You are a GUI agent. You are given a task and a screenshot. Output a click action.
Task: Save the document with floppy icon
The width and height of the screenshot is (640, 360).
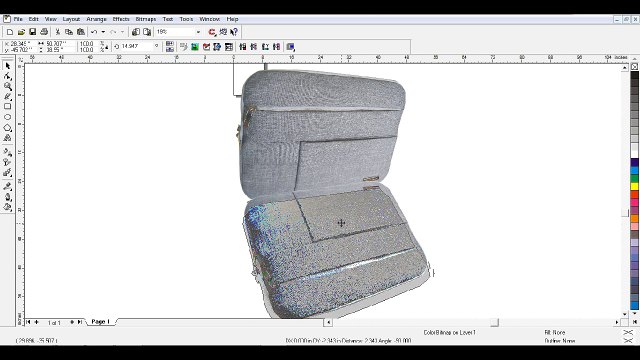(x=33, y=32)
